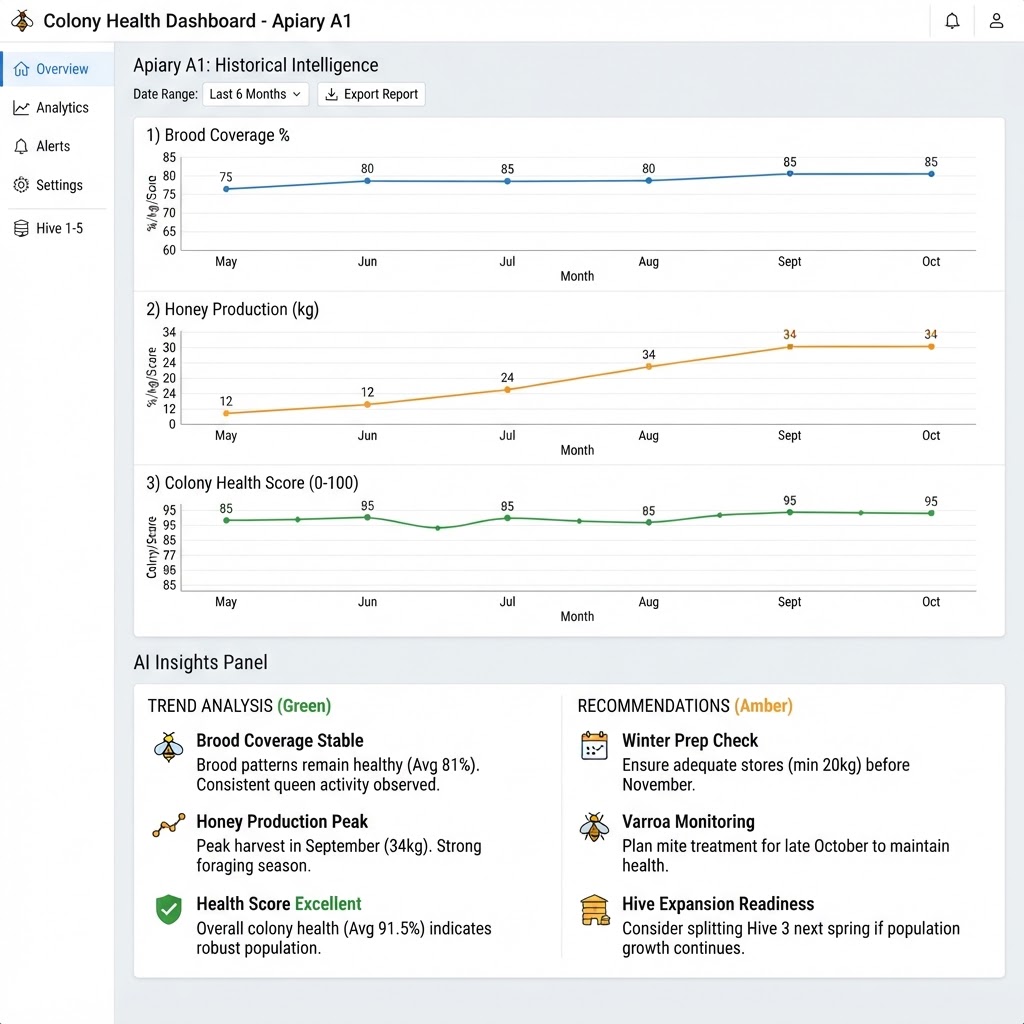Open the Last 6 Months date range dropdown
Screen dimensions: 1024x1024
coord(255,94)
